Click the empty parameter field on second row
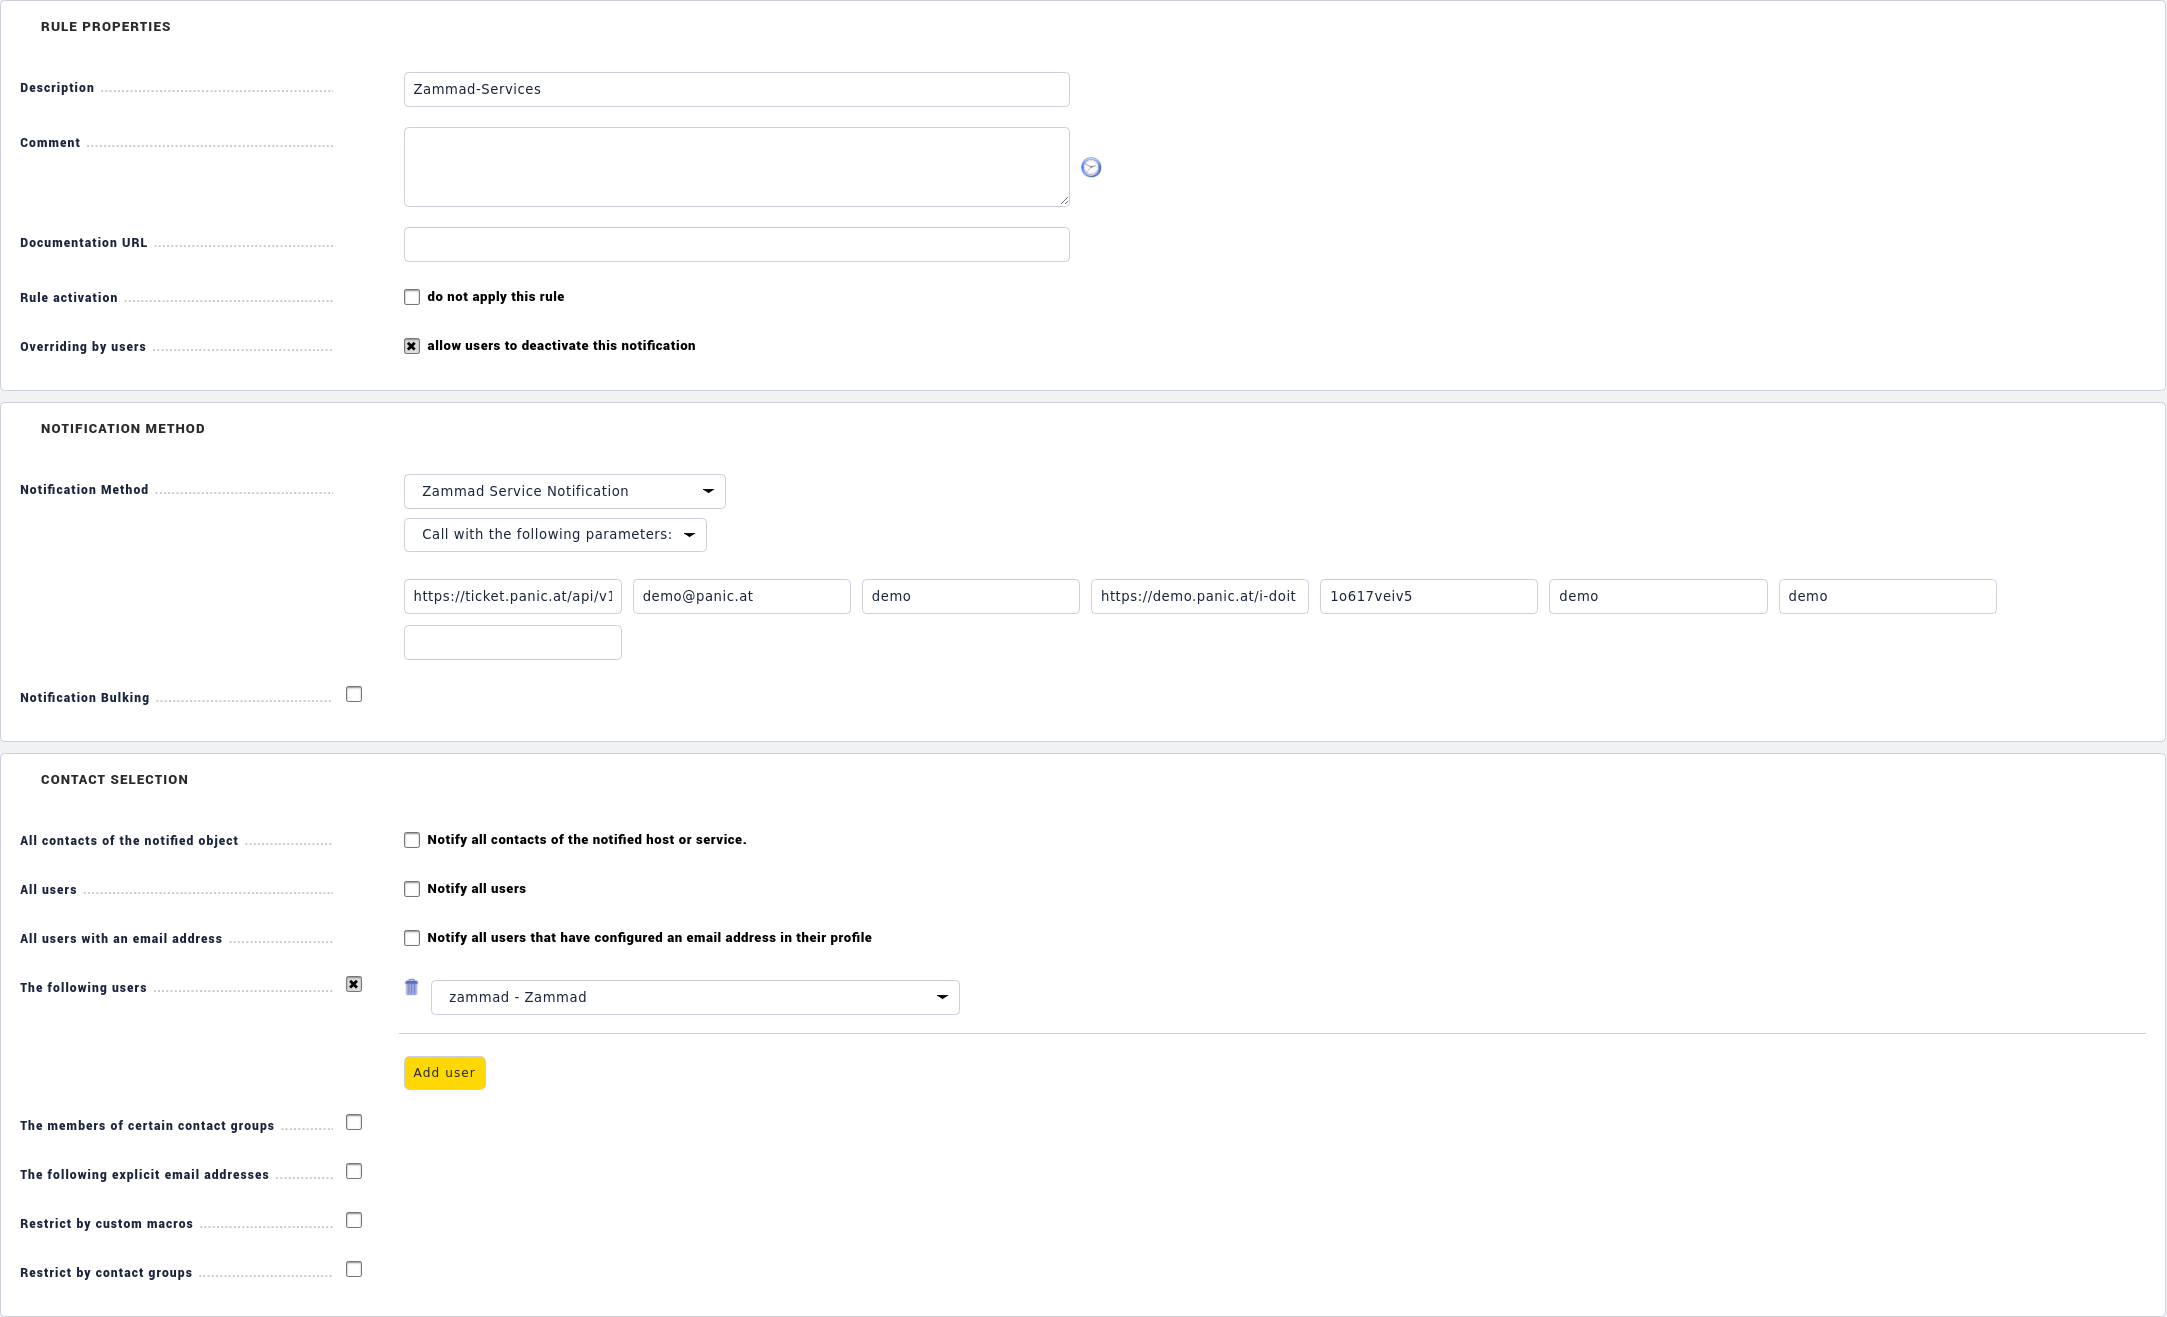The image size is (2167, 1317). [513, 642]
